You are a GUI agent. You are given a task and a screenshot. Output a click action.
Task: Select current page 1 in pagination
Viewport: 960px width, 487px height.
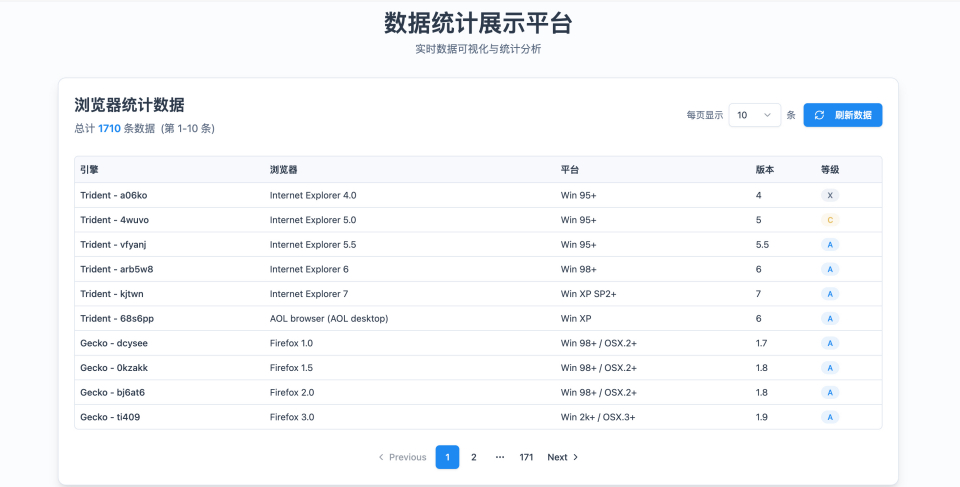[447, 457]
